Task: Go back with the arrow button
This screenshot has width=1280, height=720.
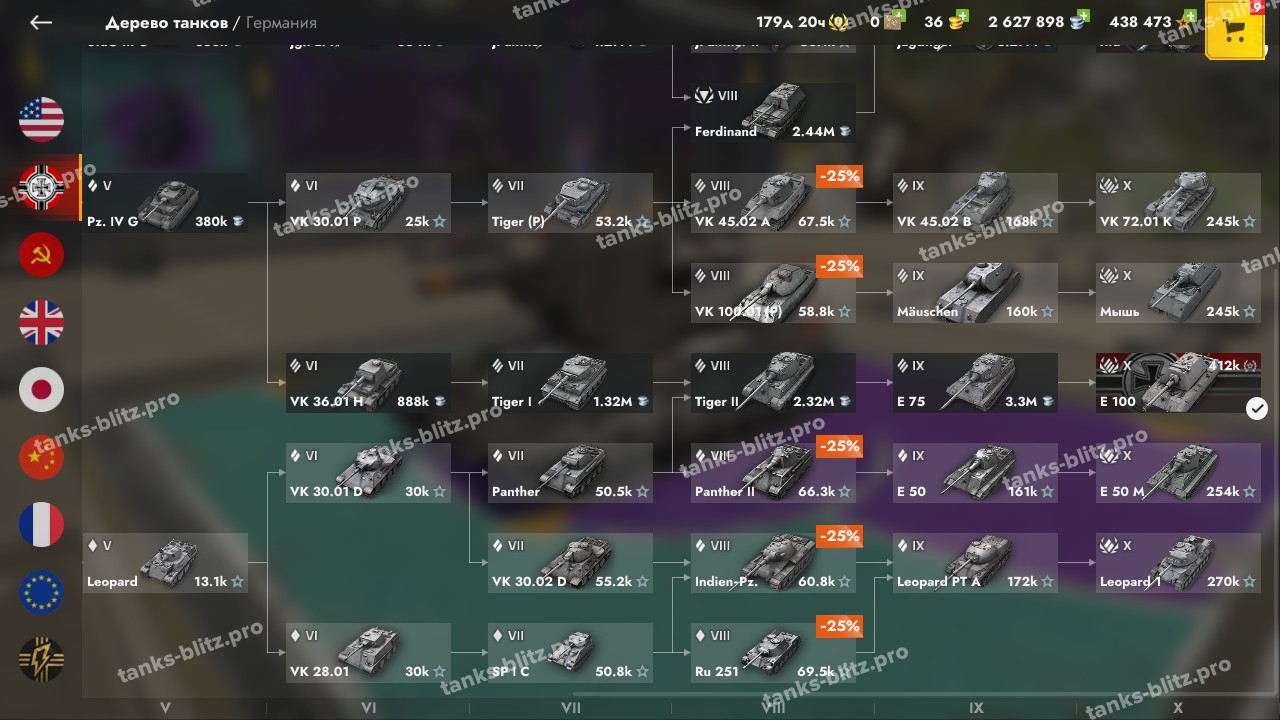Action: (x=41, y=22)
